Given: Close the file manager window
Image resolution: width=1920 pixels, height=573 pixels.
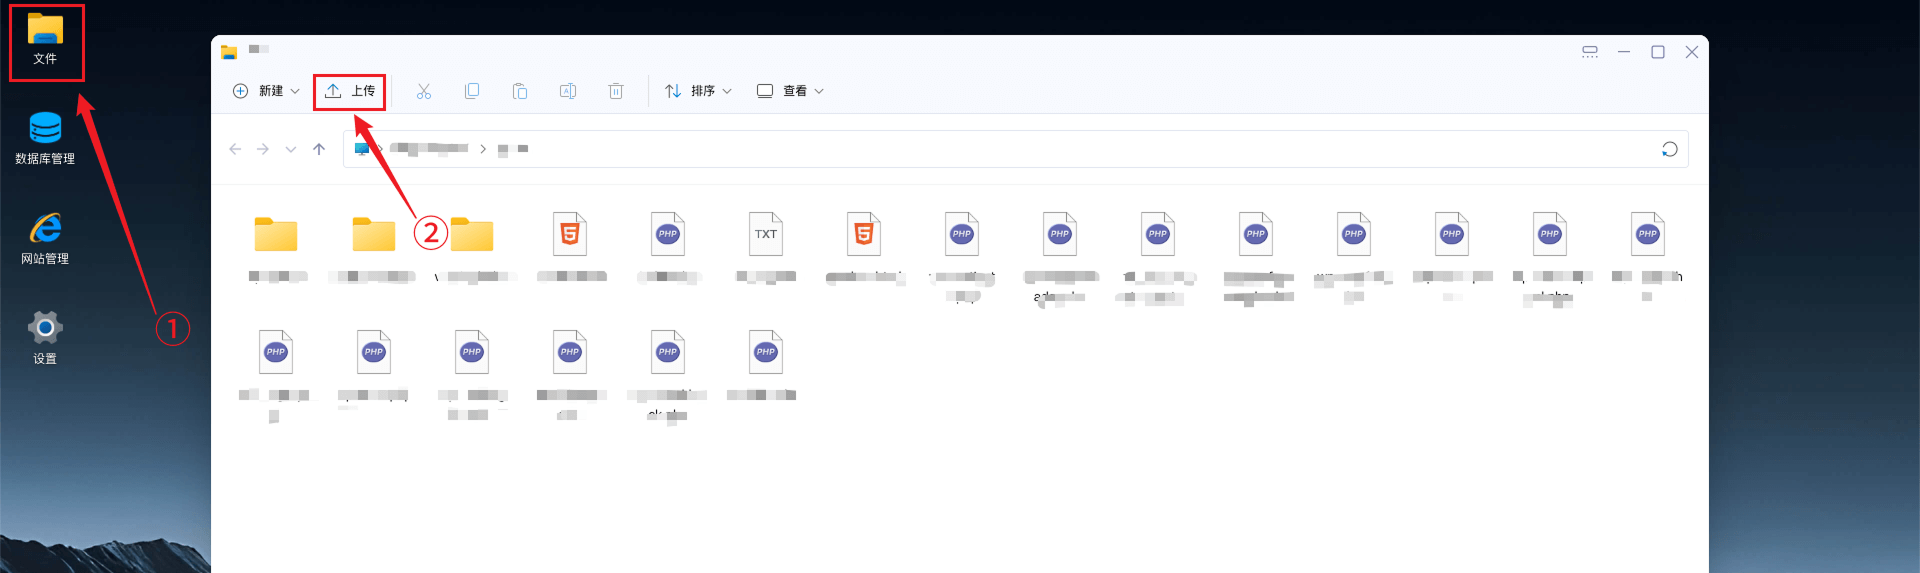Looking at the screenshot, I should (1692, 52).
